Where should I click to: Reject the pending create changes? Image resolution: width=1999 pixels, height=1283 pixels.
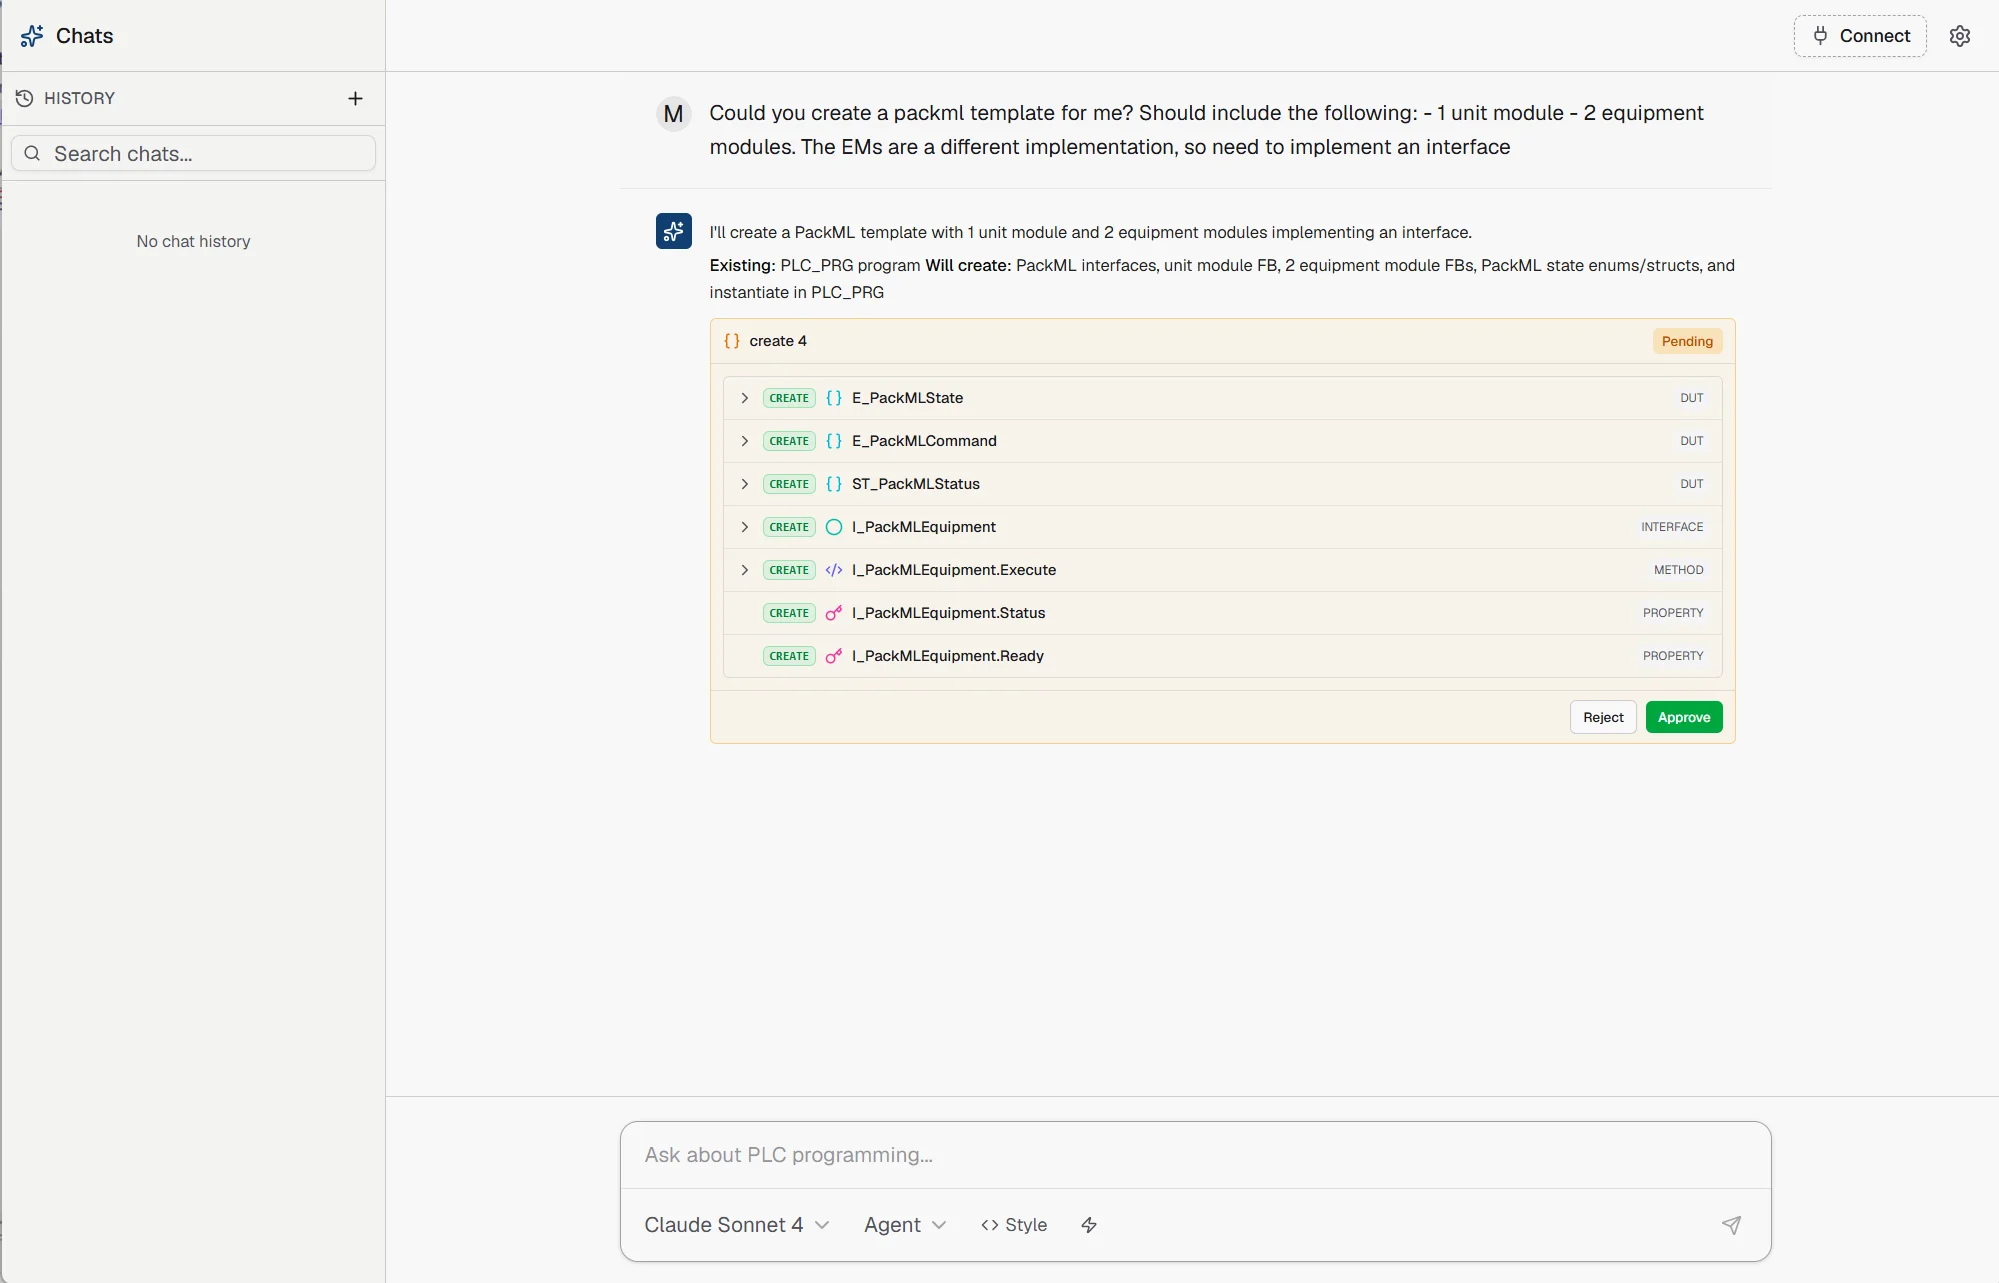point(1602,717)
